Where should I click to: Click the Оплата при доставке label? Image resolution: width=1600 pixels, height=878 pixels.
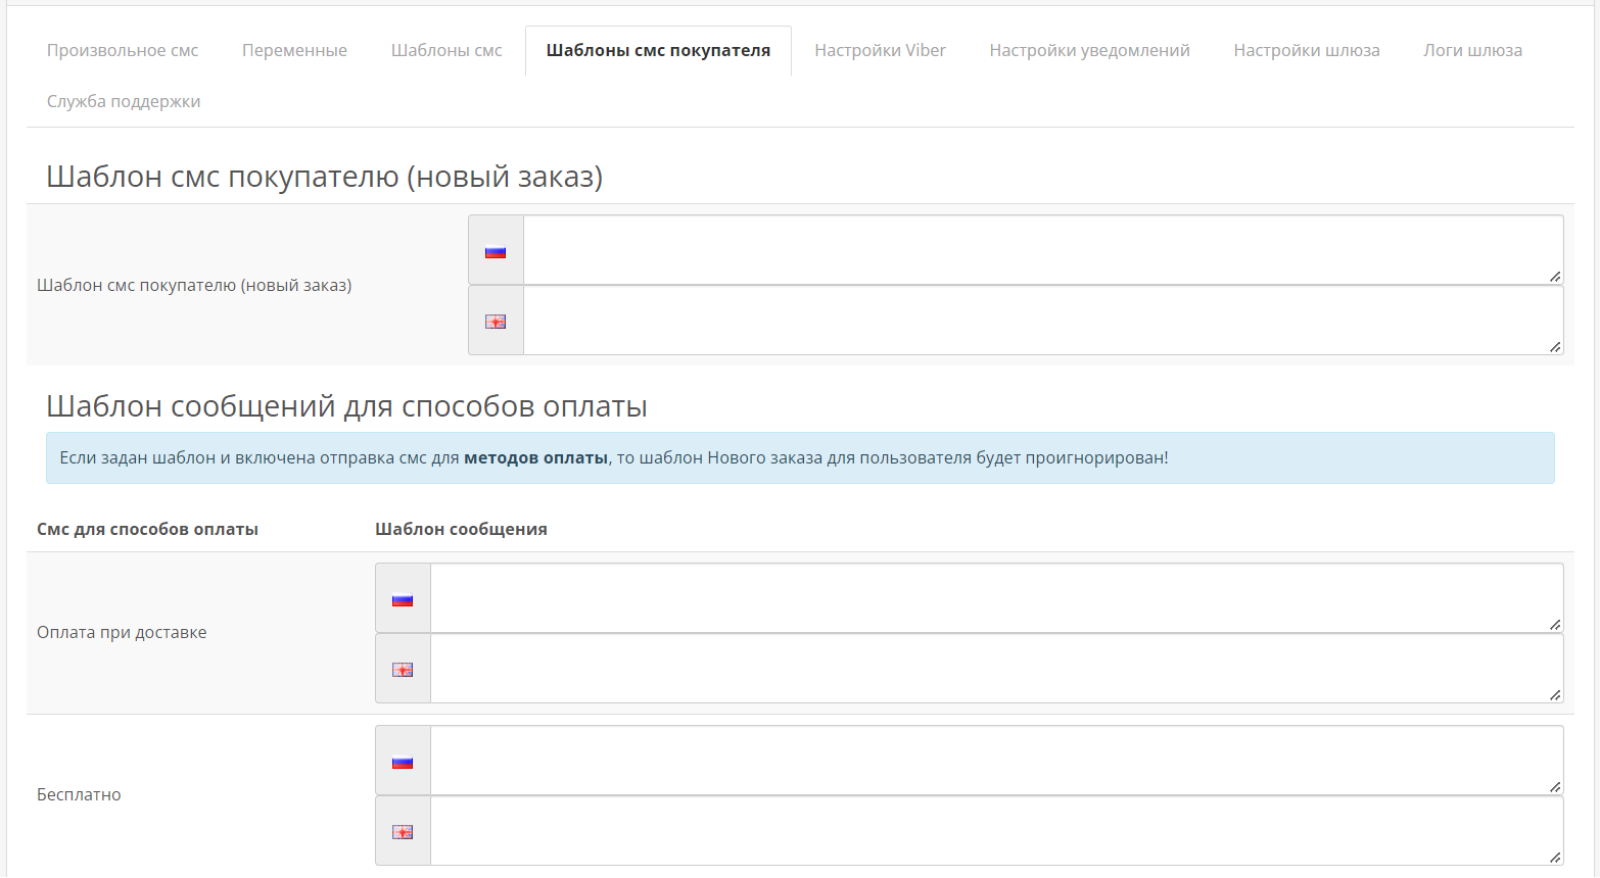[122, 632]
